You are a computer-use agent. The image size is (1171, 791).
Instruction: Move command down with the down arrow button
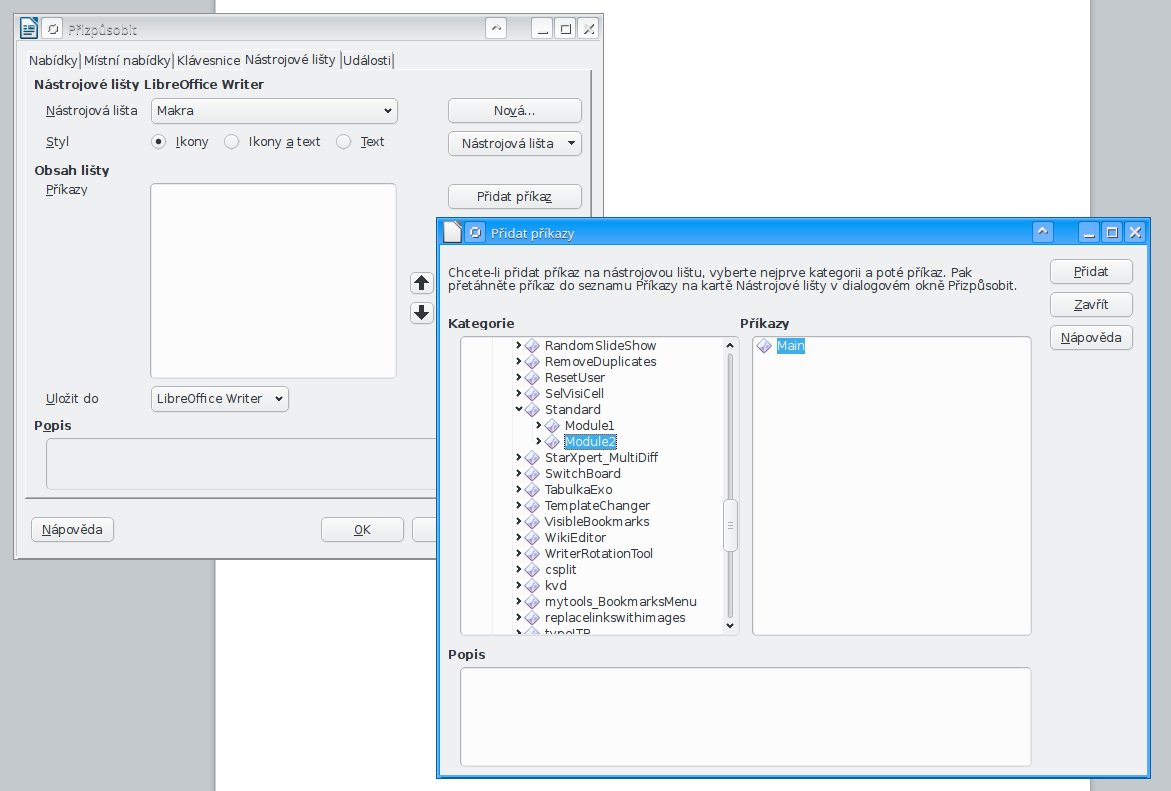[x=421, y=313]
